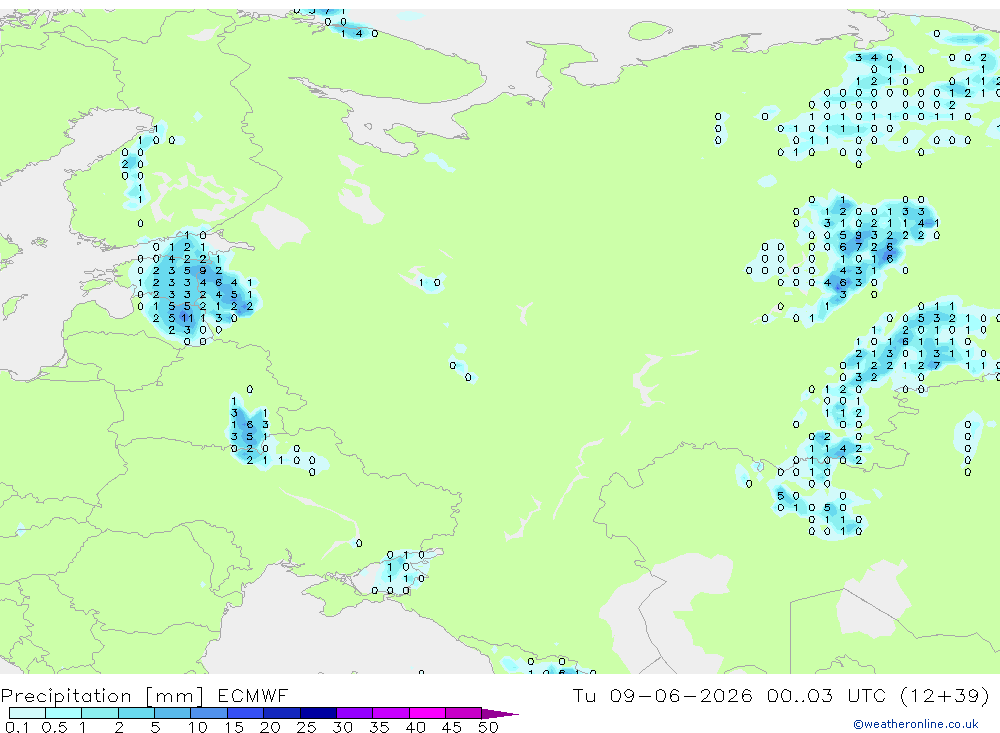Click the "11" precipitation value on the map
The image size is (1000, 733).
click(187, 318)
